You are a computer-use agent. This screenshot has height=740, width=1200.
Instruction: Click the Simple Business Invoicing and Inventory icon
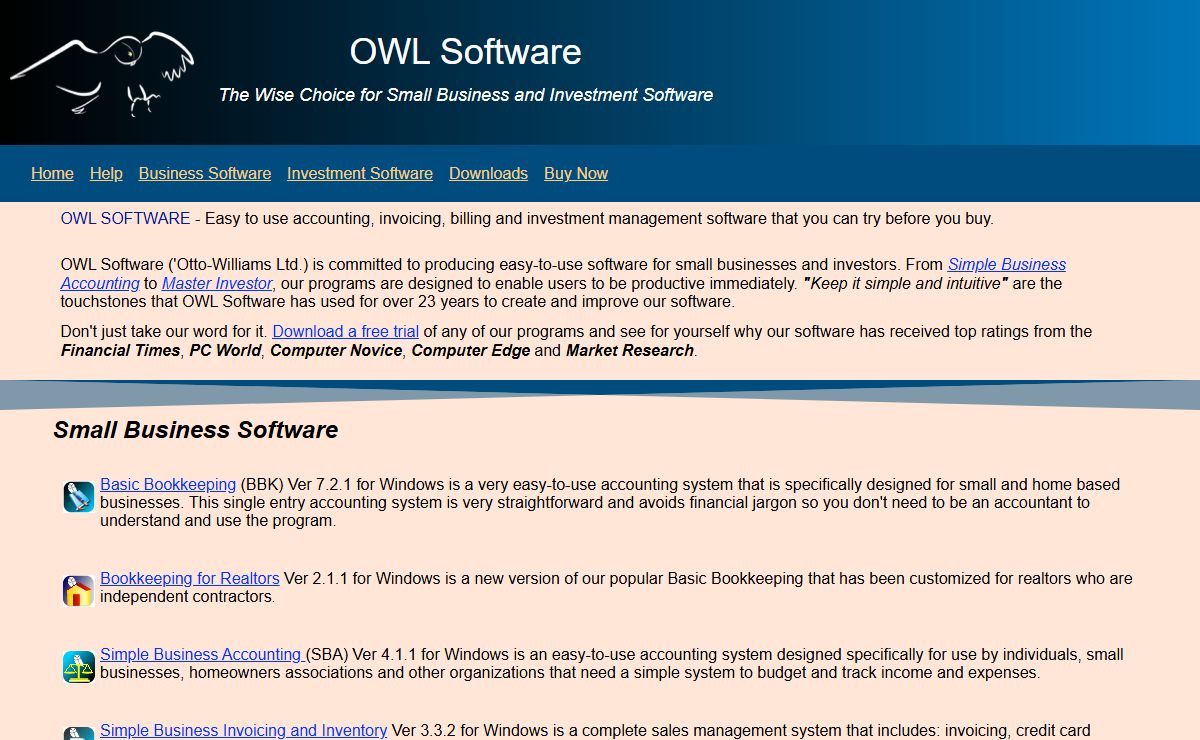pyautogui.click(x=79, y=733)
